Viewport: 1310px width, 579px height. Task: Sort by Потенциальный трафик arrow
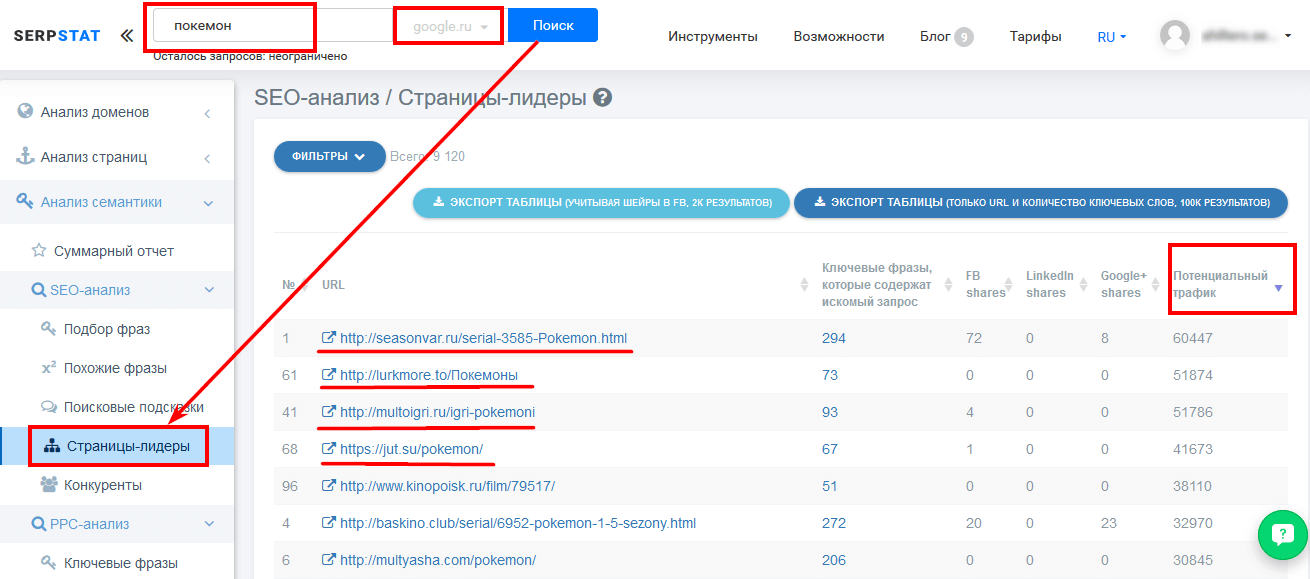[1278, 288]
